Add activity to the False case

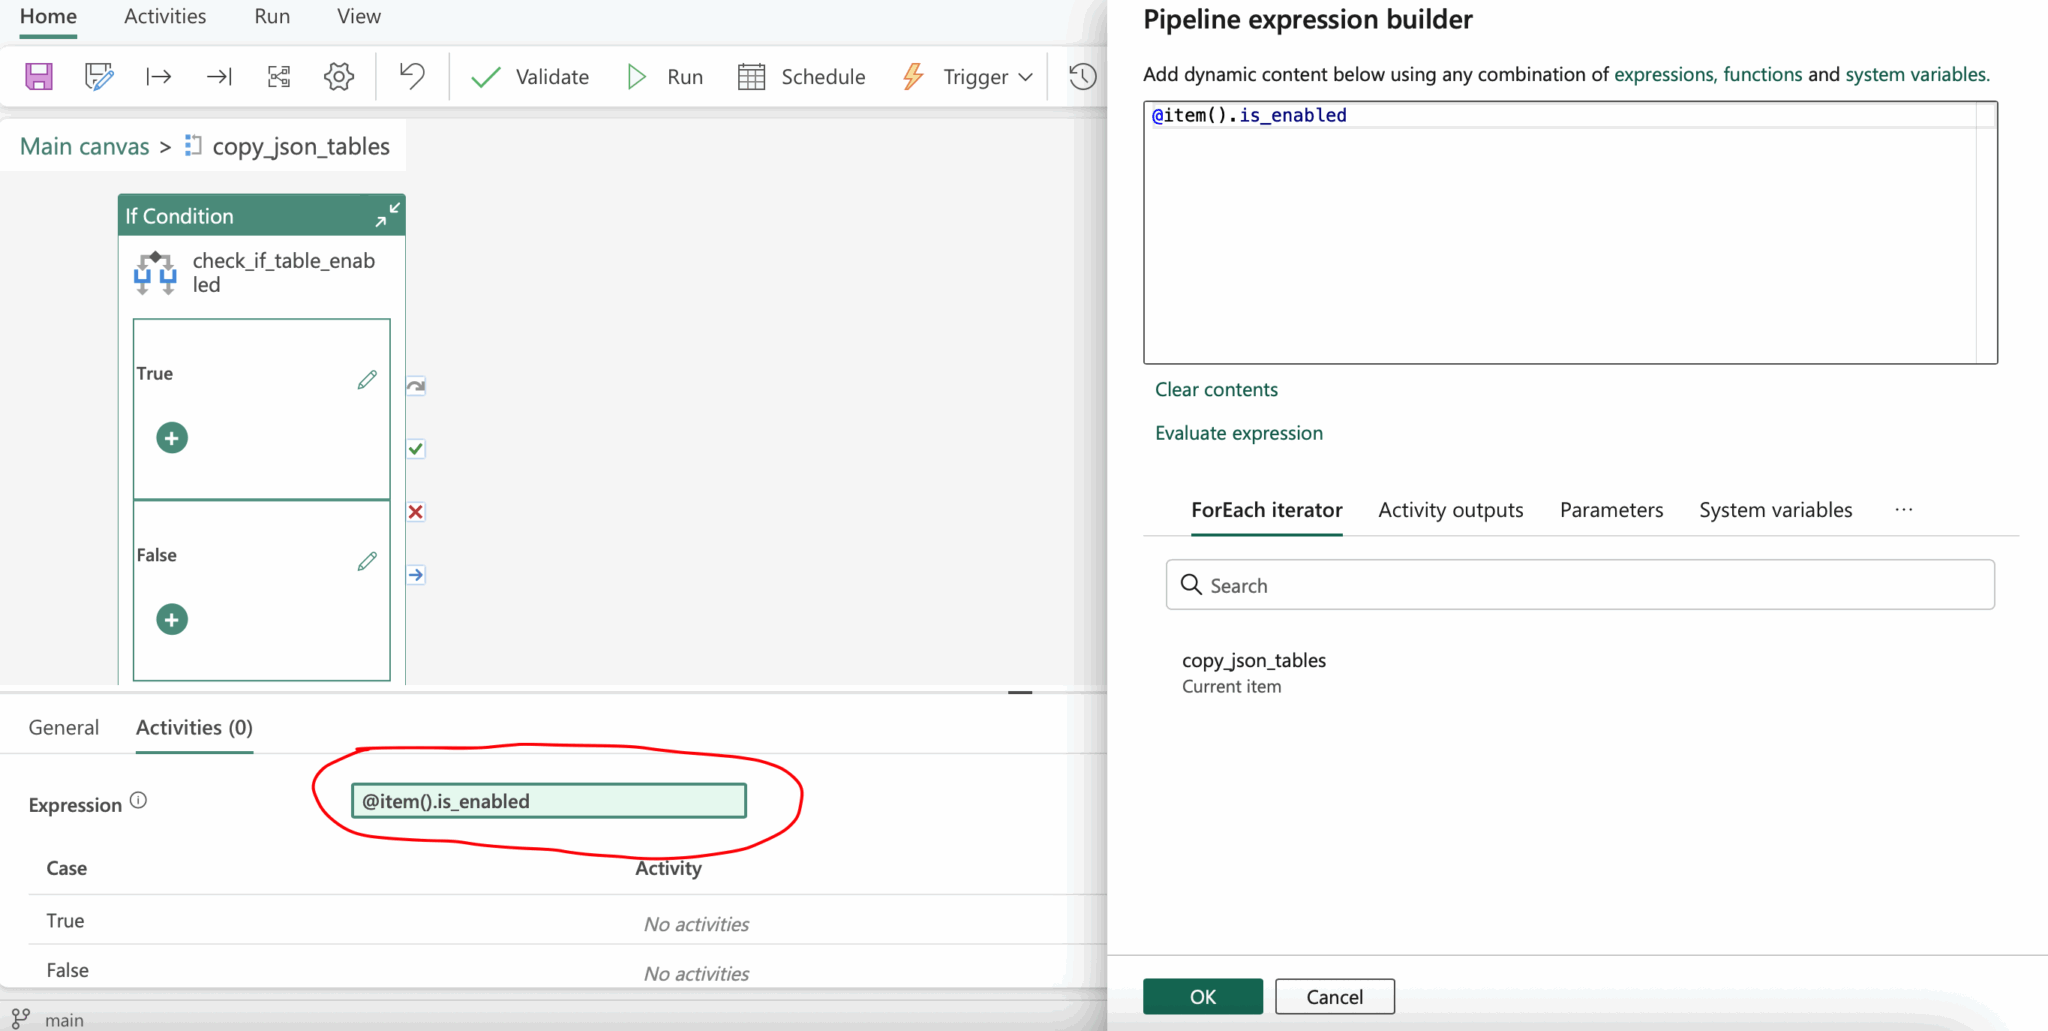[172, 620]
